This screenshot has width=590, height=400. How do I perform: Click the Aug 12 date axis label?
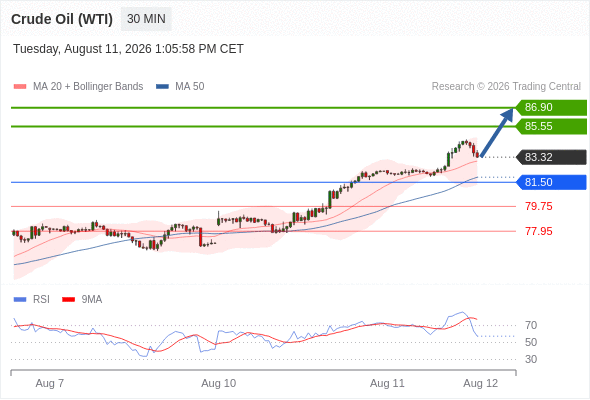tap(481, 383)
